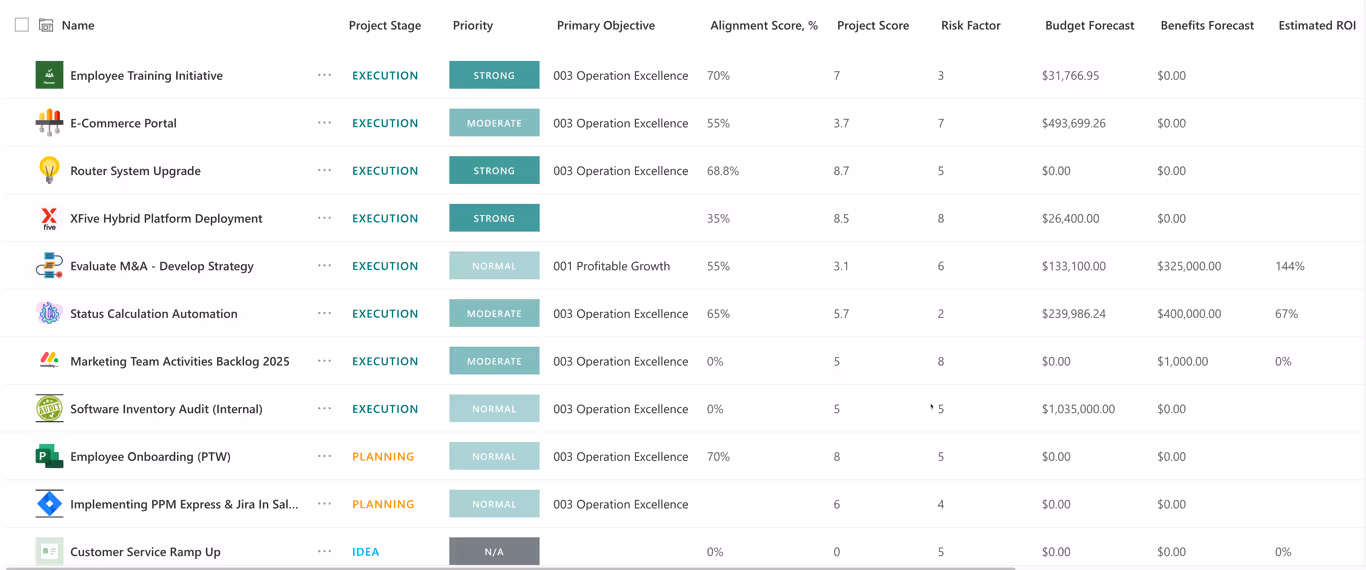Toggle the select-all checkbox in header

pyautogui.click(x=22, y=25)
